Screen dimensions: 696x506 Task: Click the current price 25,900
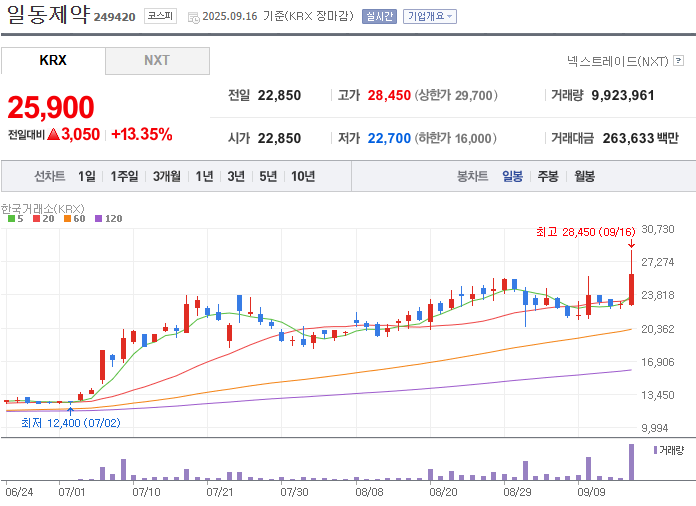(x=51, y=107)
